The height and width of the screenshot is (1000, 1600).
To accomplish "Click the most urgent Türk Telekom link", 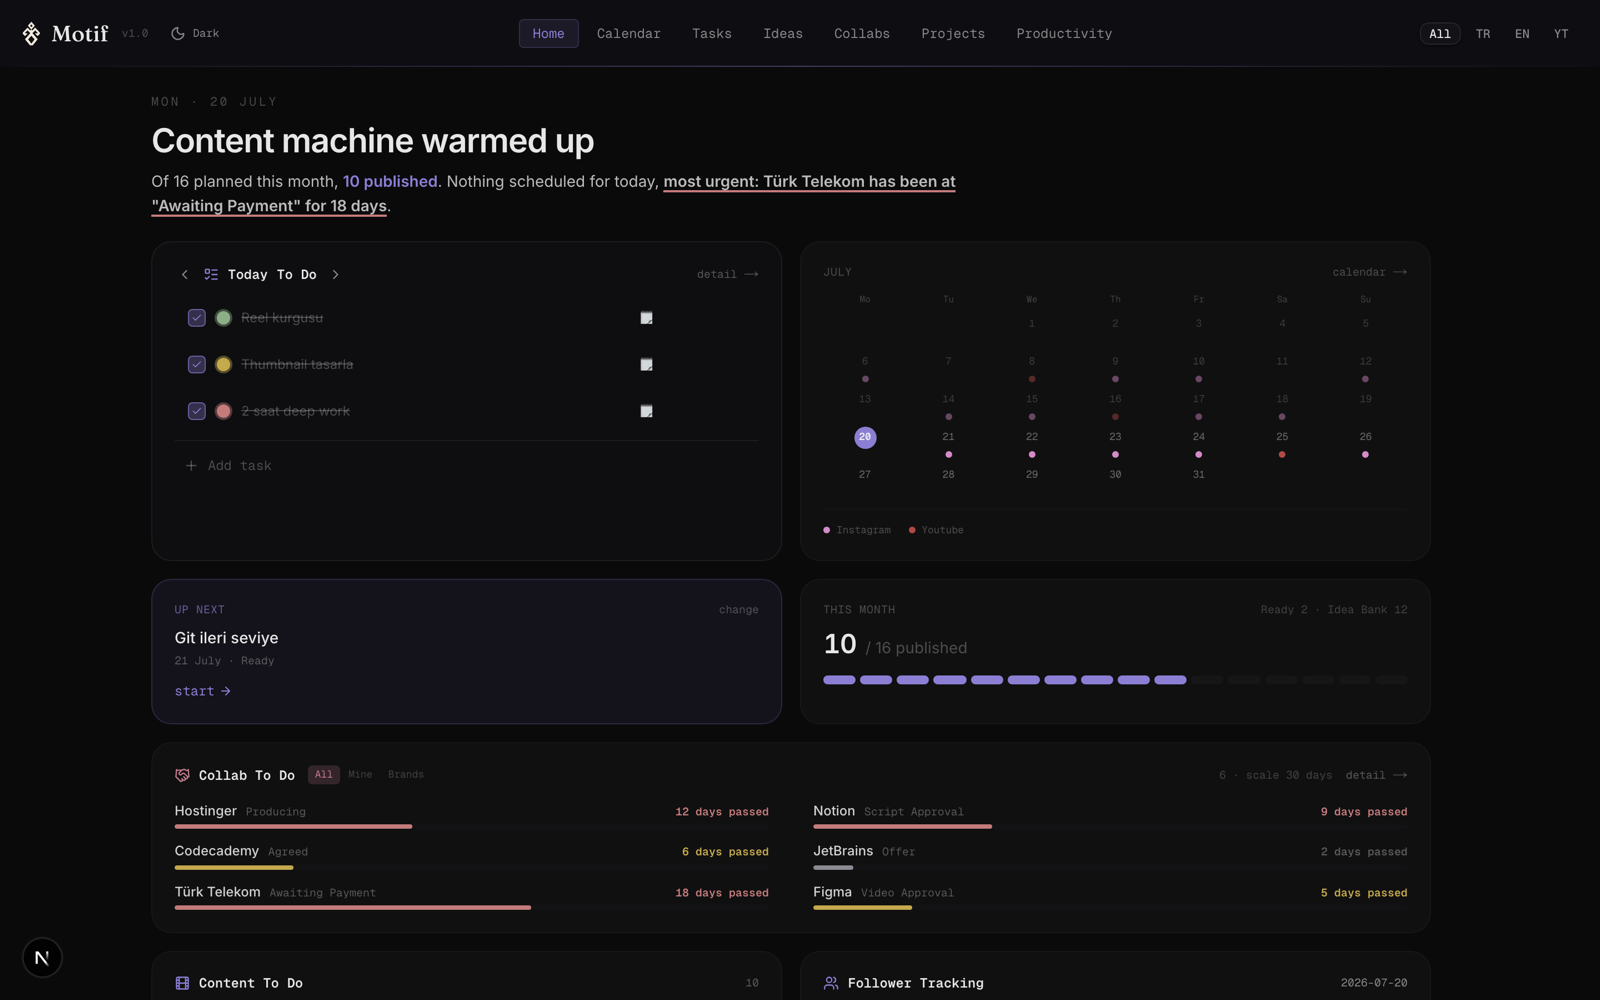I will (554, 194).
